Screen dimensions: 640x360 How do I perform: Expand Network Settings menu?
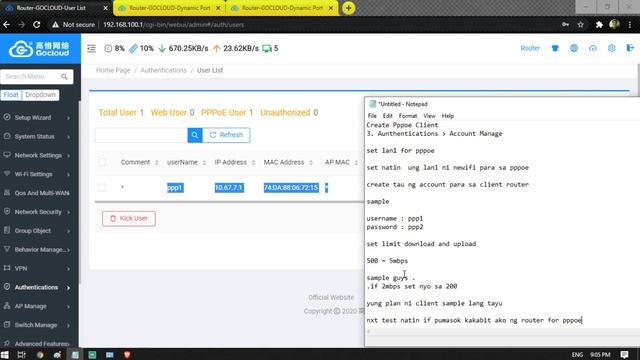coord(39,155)
